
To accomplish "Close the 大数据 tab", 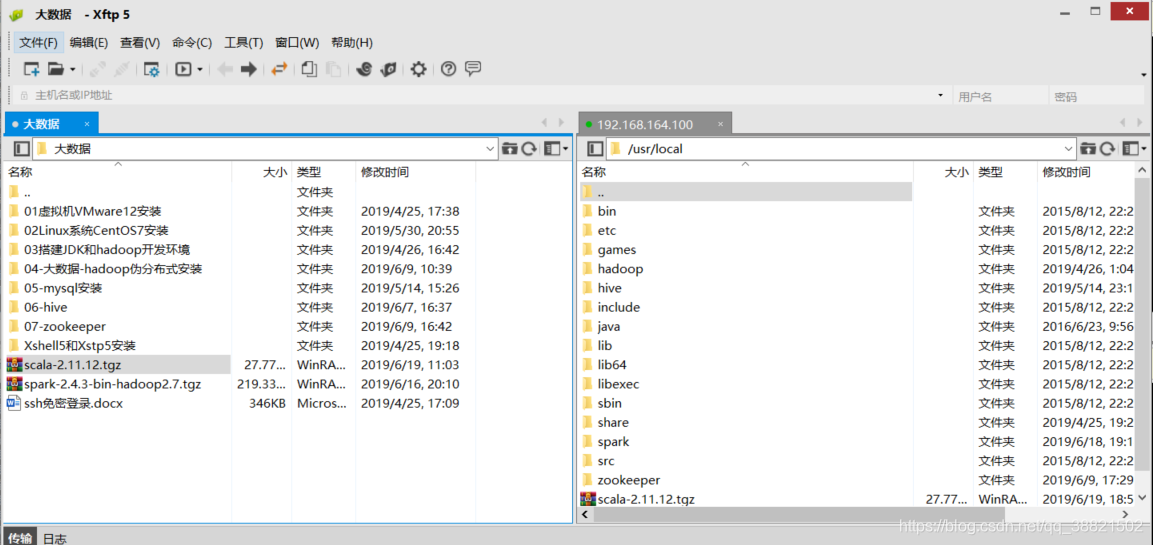I will pyautogui.click(x=87, y=124).
